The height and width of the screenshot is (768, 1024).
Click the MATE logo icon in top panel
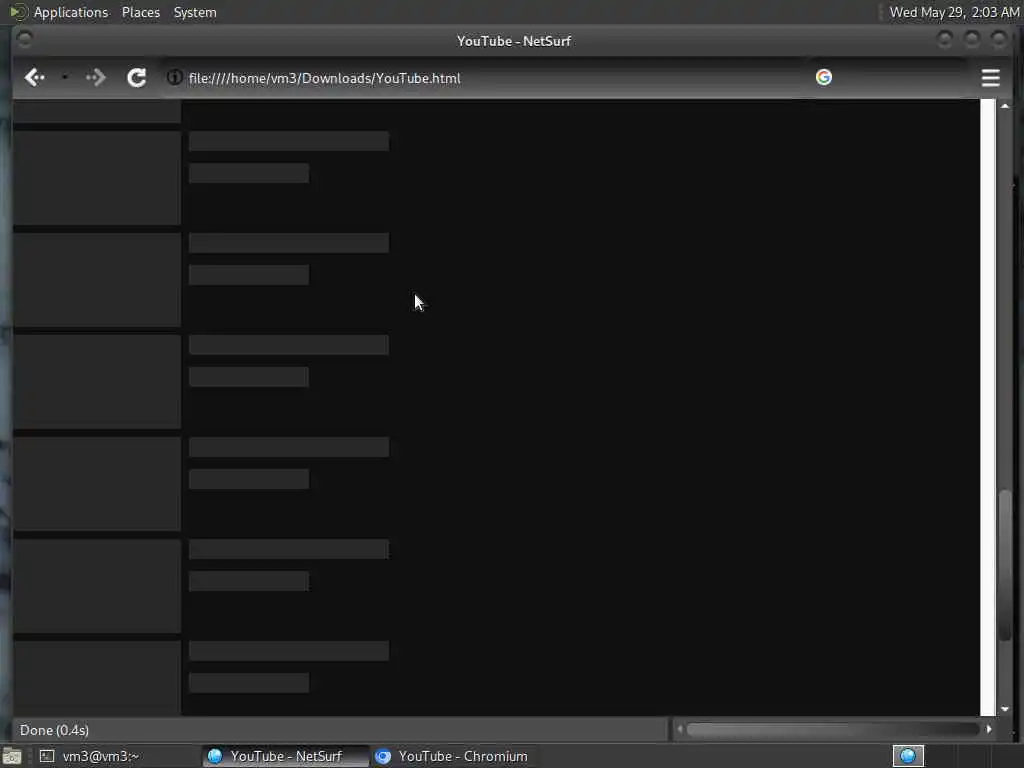point(18,12)
